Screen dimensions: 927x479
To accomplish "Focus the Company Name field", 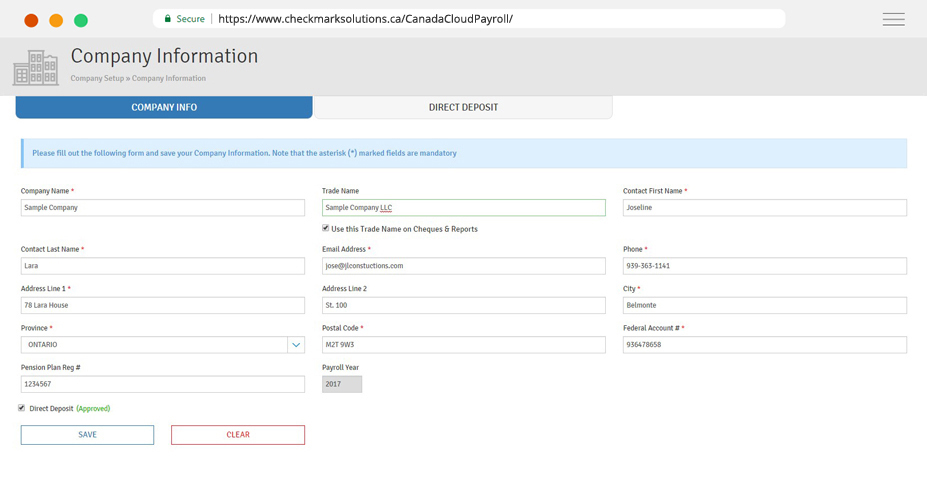I will tap(162, 208).
